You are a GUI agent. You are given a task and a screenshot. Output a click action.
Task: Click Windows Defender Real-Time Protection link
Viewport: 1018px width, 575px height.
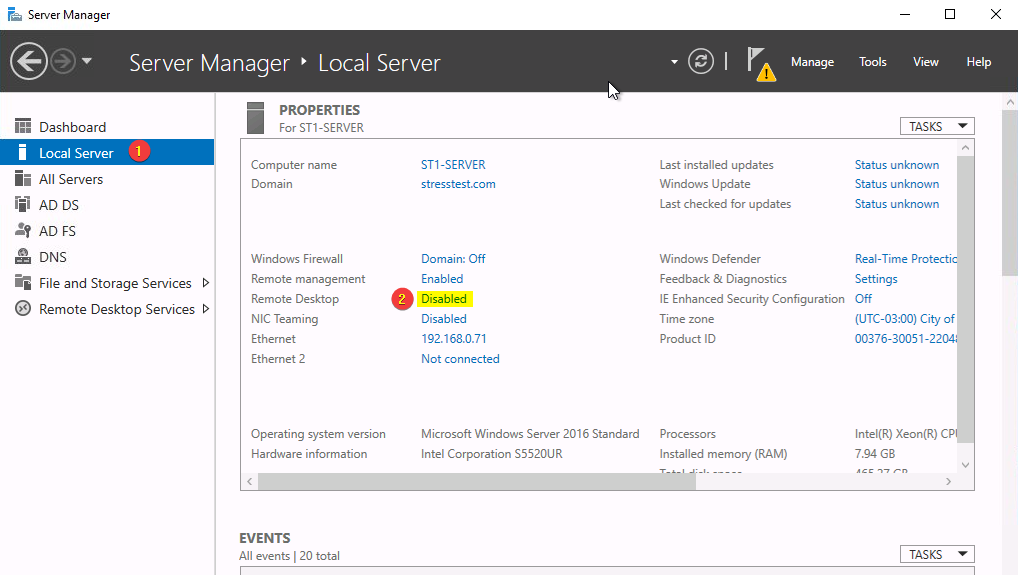click(x=906, y=258)
